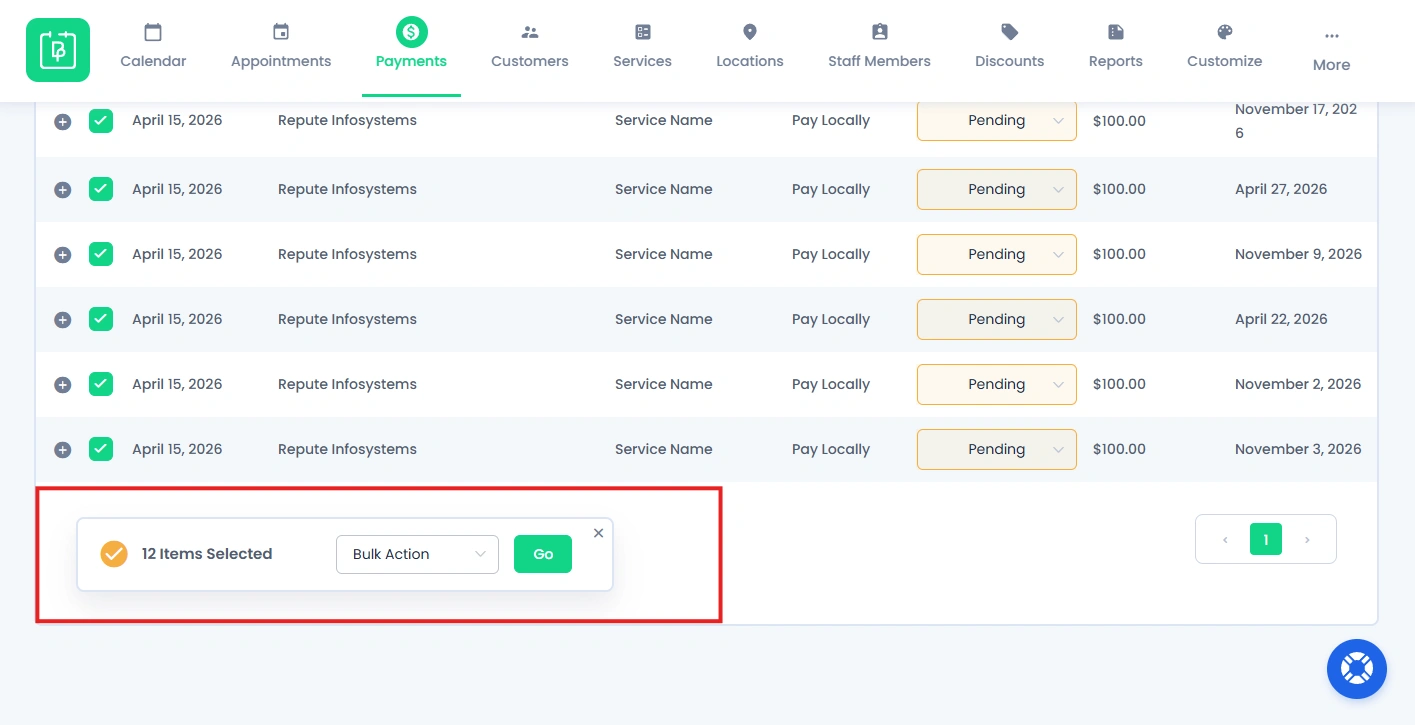Switch to Staff Members tab

click(x=879, y=49)
